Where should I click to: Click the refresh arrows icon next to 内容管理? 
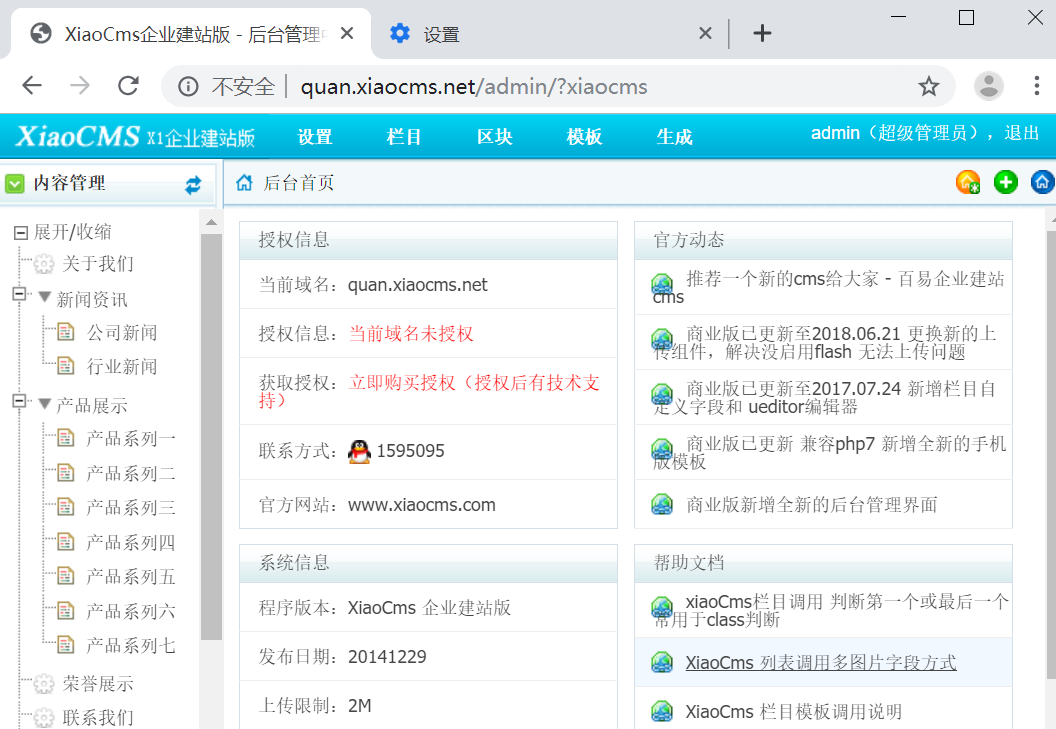click(193, 185)
